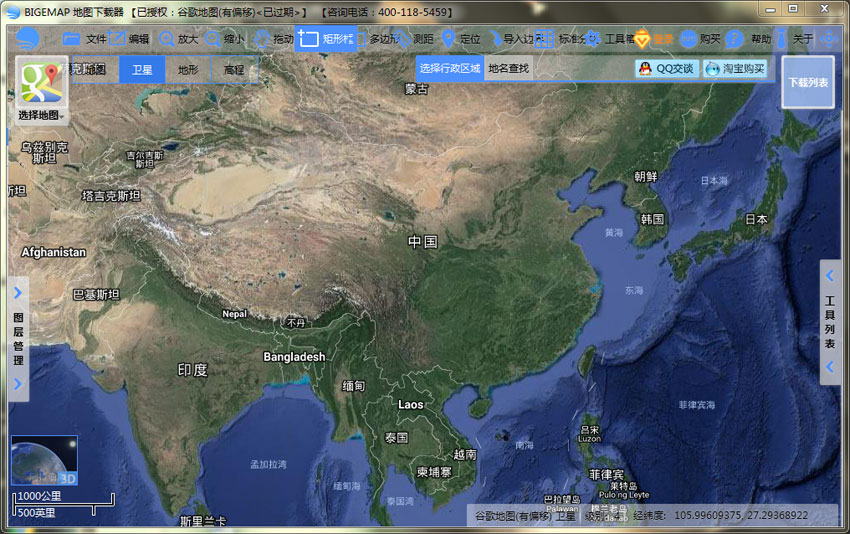Image resolution: width=850 pixels, height=534 pixels.
Task: Click the Laos label on map
Action: pos(410,404)
